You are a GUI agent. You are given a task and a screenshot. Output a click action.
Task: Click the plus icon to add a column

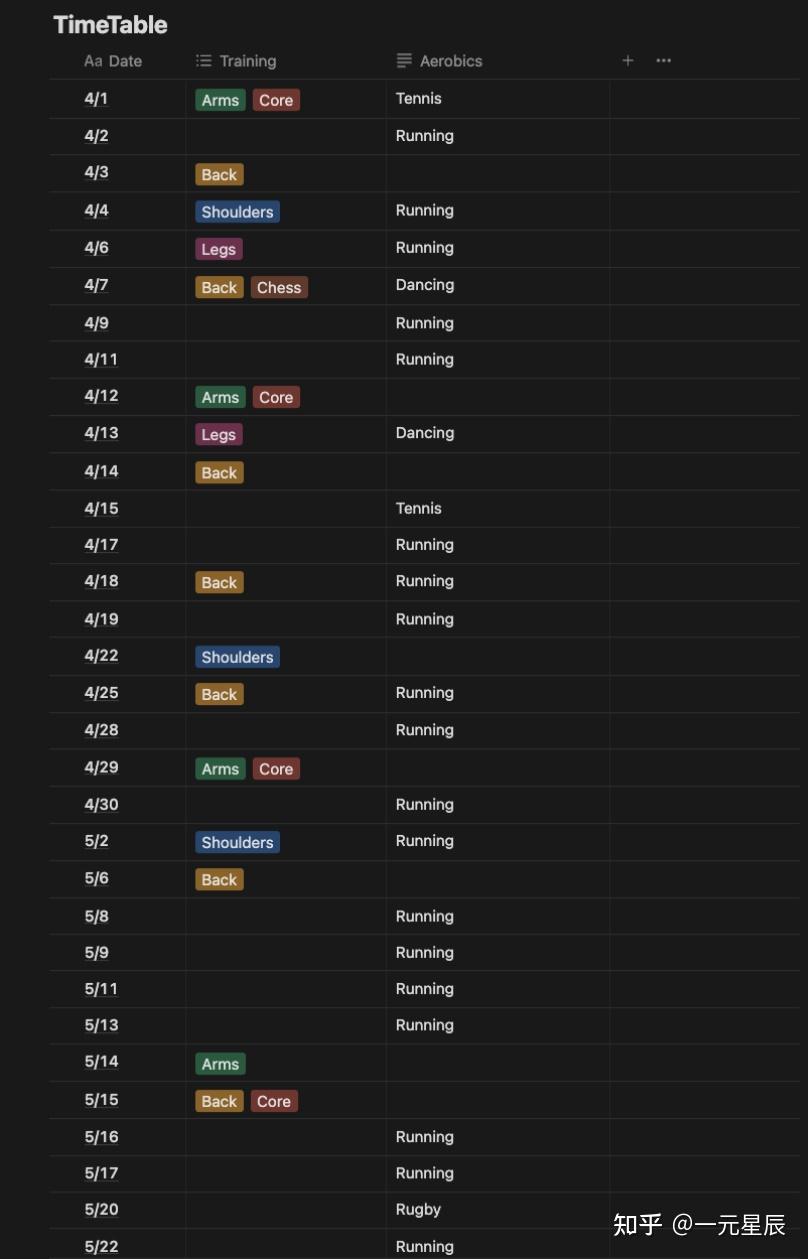click(x=628, y=61)
